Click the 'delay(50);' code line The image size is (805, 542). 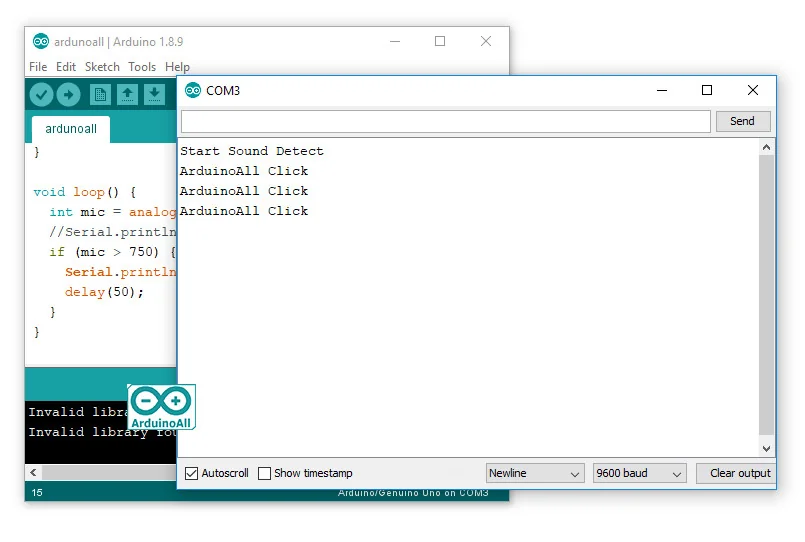104,292
